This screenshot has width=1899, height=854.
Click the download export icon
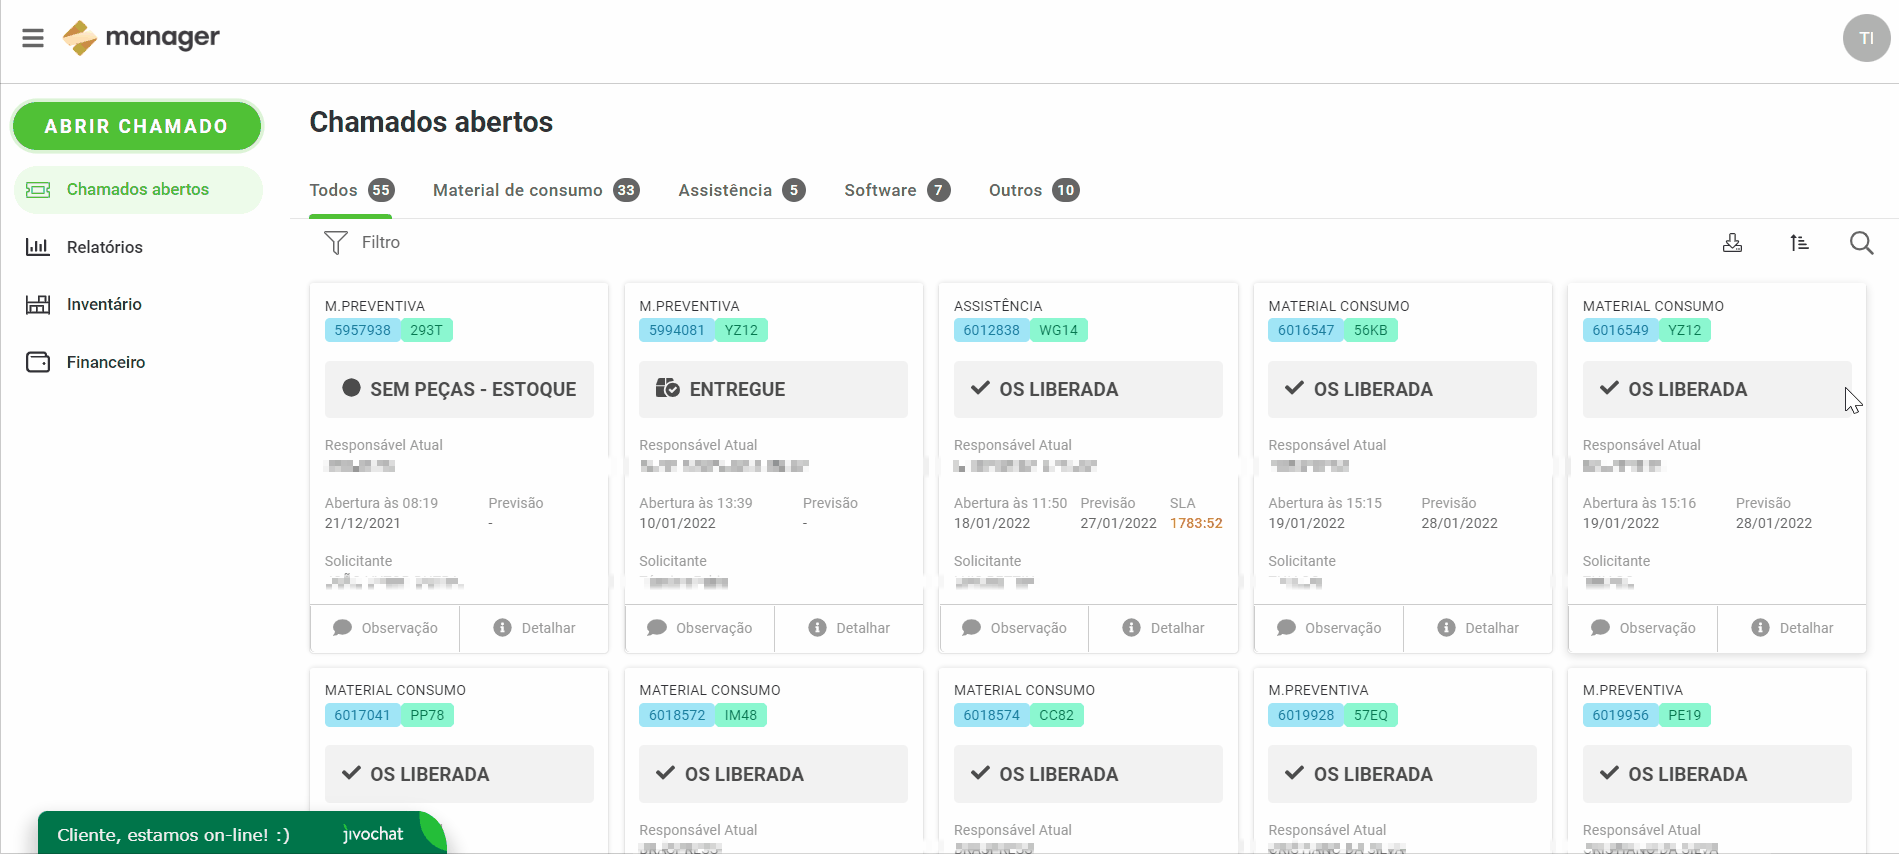point(1732,243)
